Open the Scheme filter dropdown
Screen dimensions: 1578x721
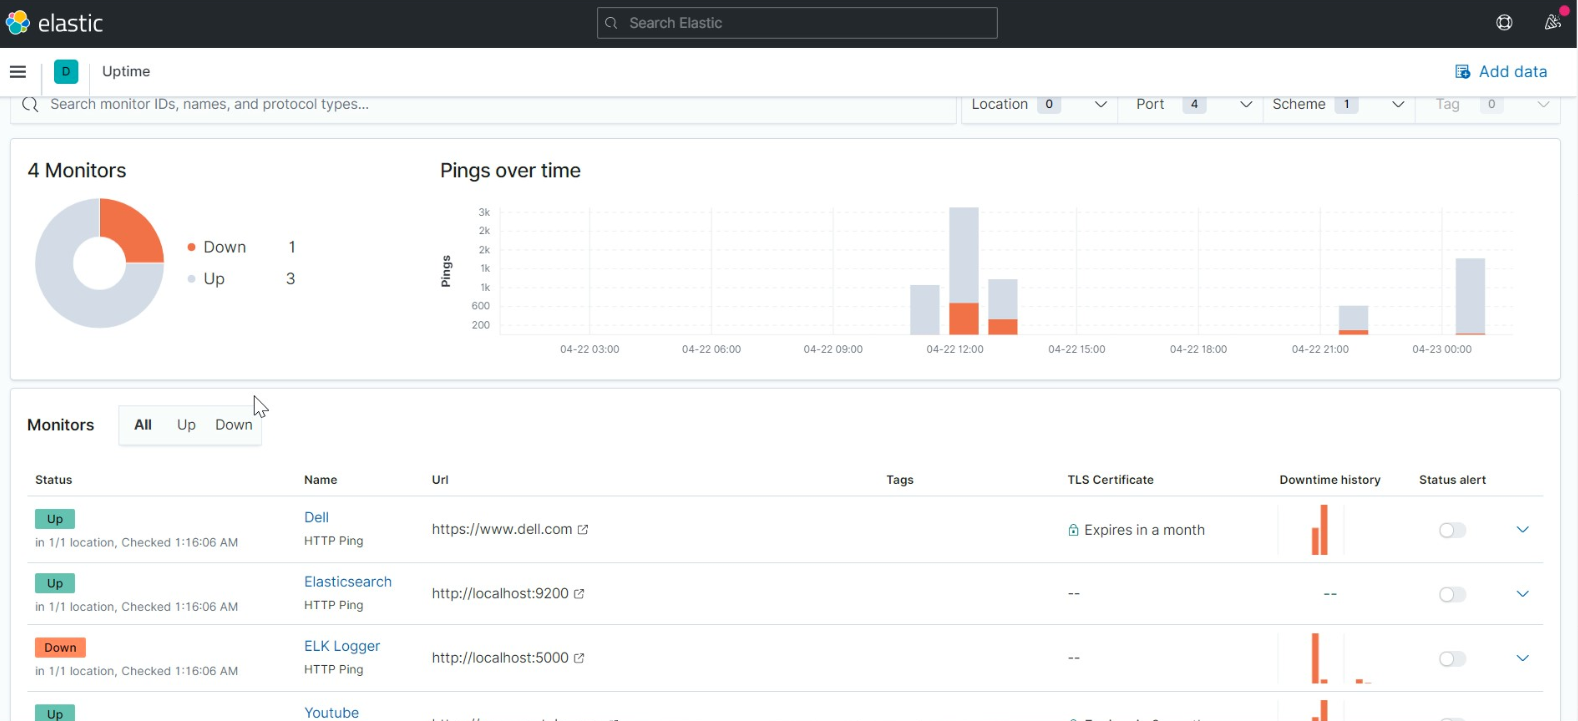[x=1338, y=105]
